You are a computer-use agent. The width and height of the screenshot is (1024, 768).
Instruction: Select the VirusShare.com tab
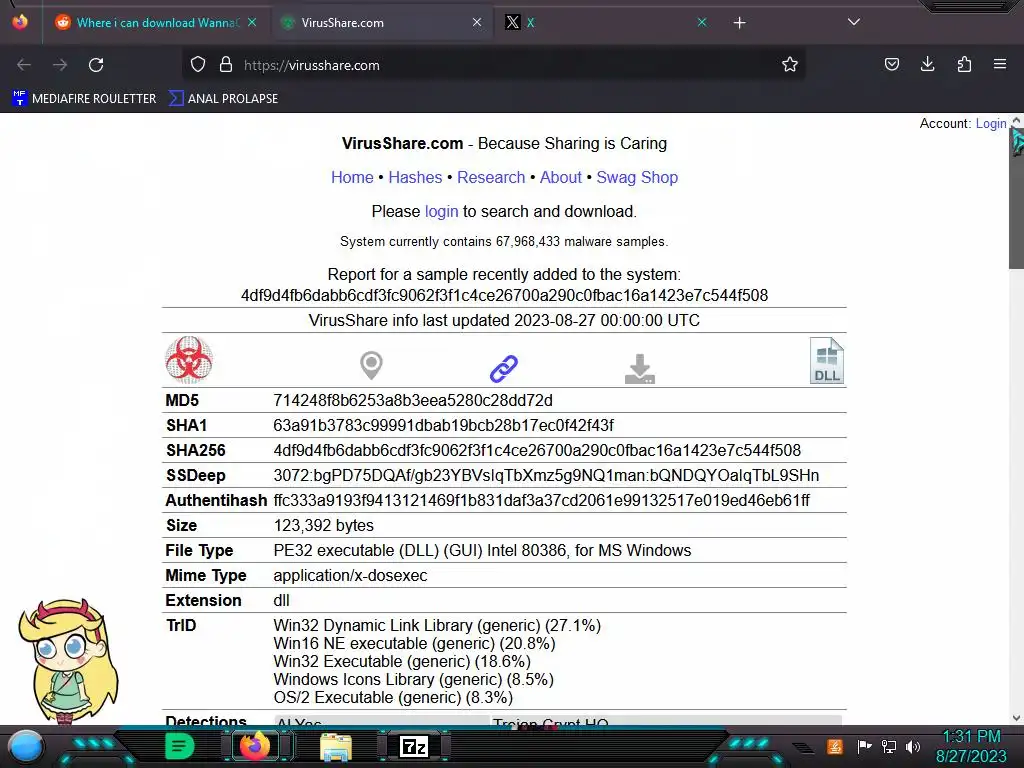tap(382, 23)
